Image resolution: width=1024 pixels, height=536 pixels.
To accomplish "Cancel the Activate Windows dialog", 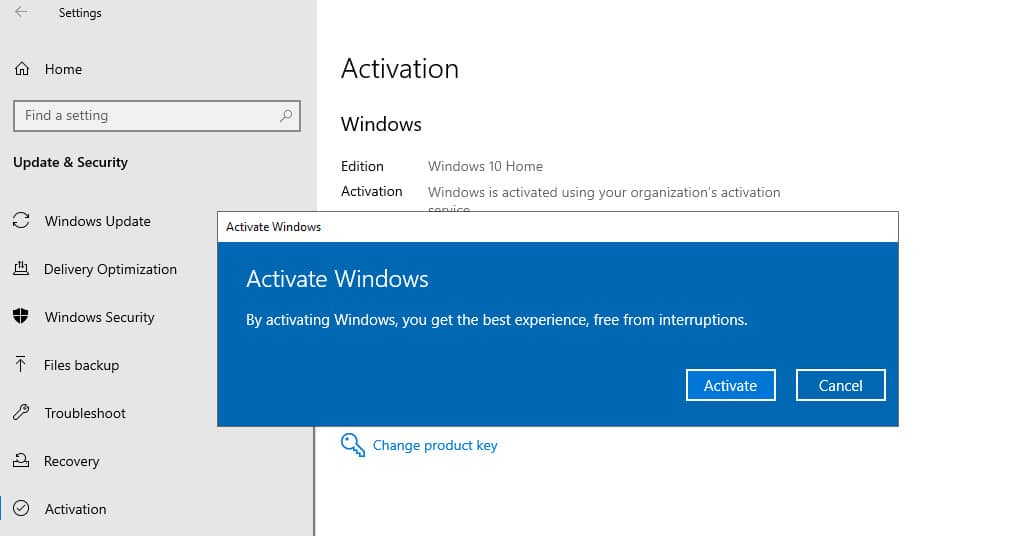I will [x=840, y=385].
